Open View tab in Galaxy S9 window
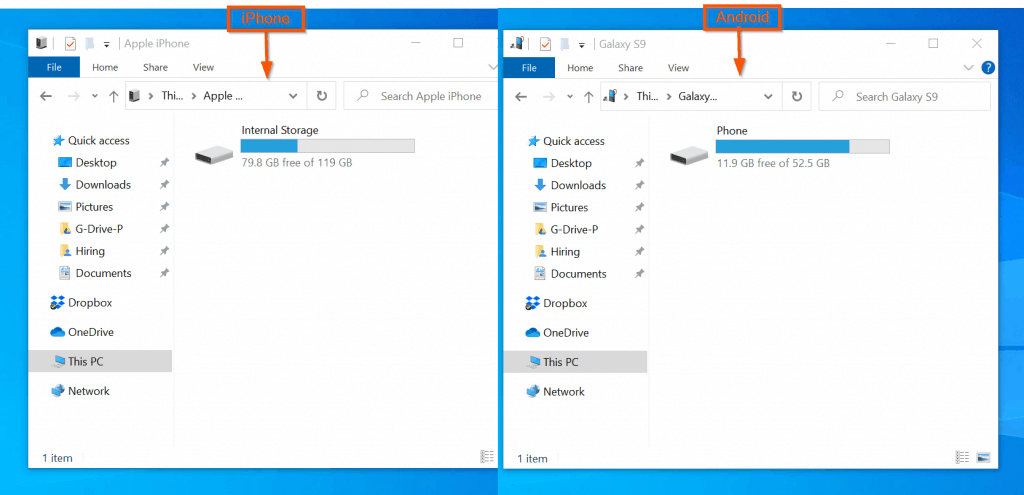This screenshot has height=495, width=1024. point(679,68)
